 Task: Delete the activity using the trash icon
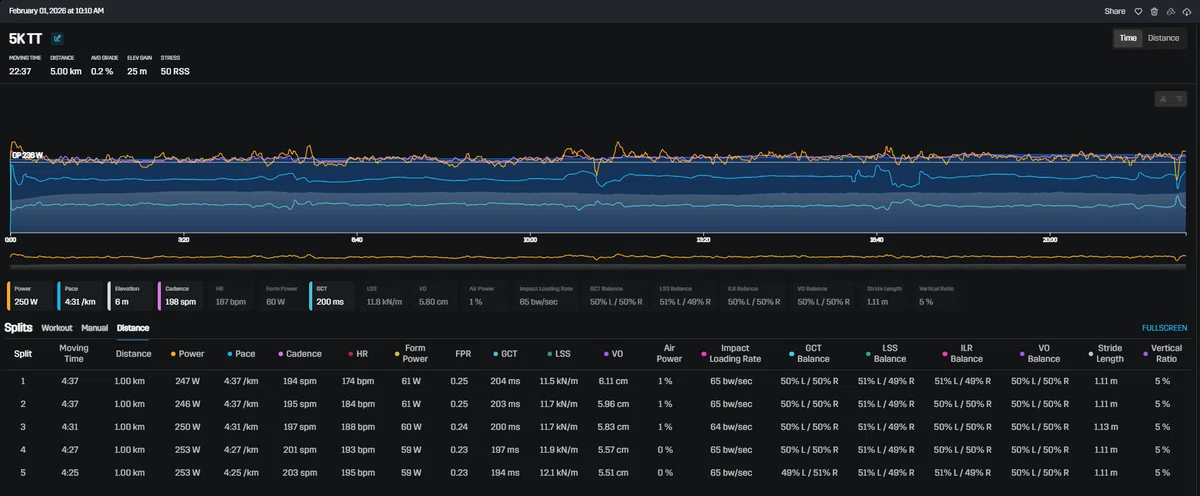point(1154,11)
